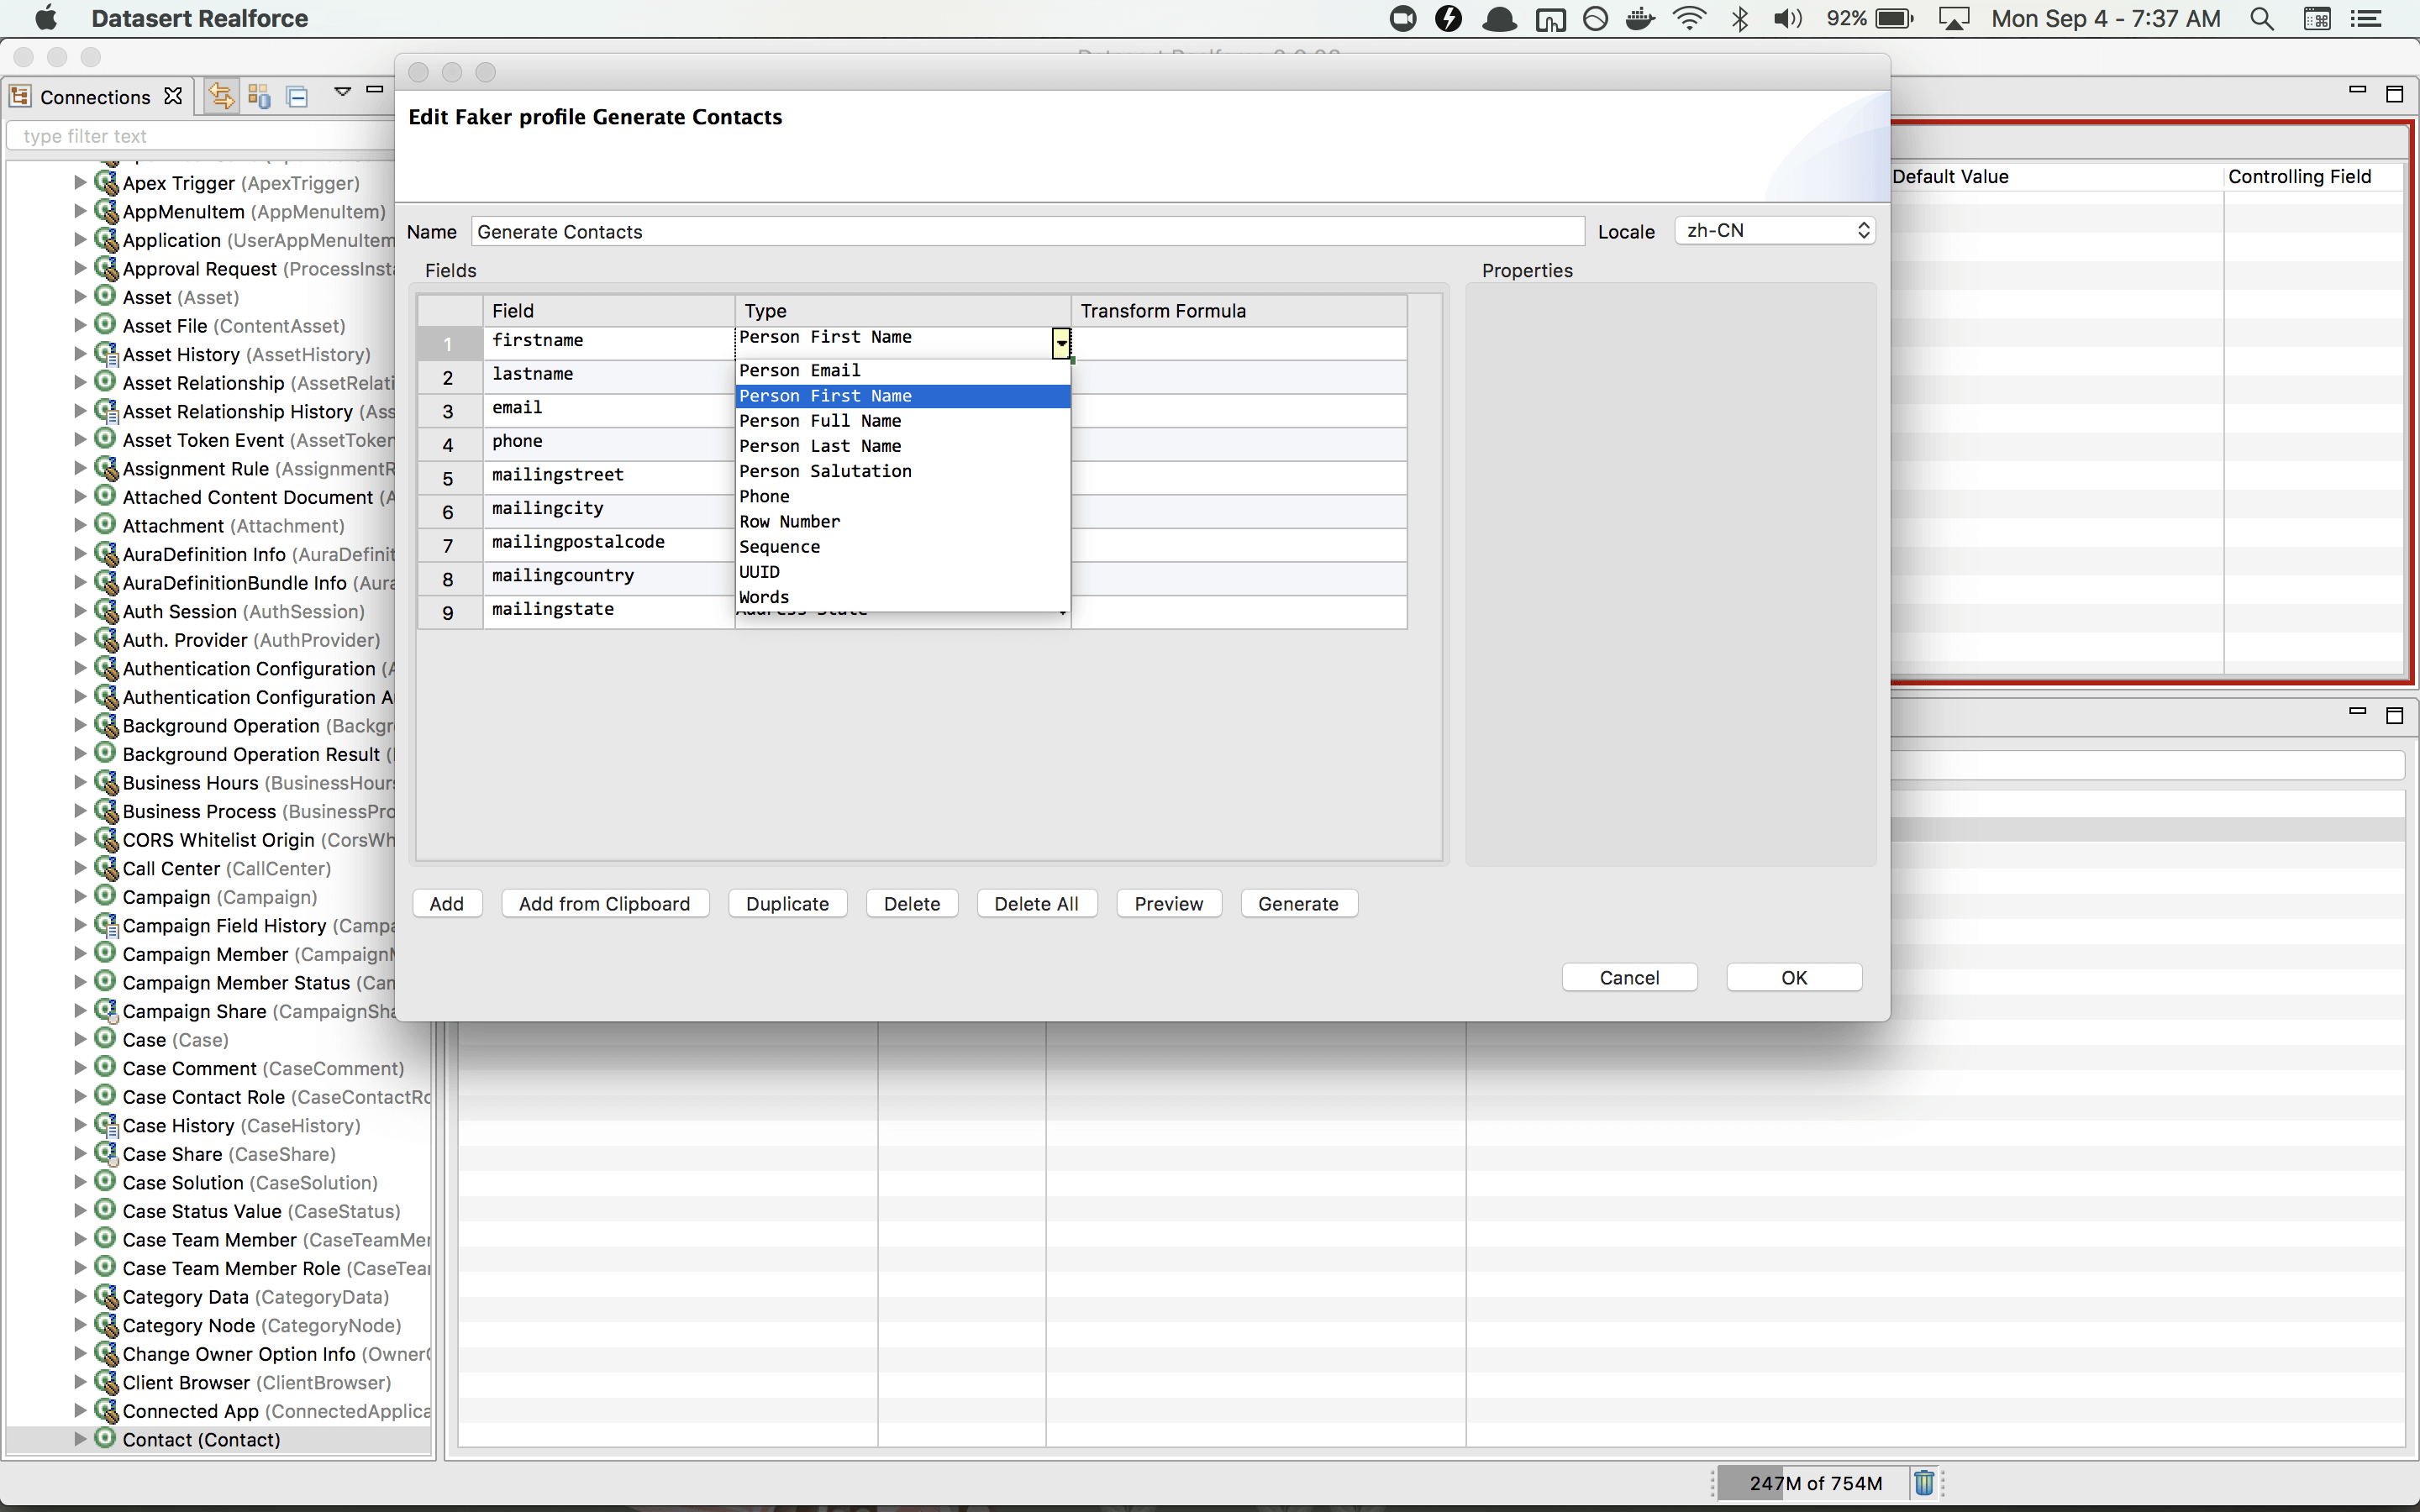Click the Connections tab tree icon
The image size is (2420, 1512).
(x=20, y=96)
